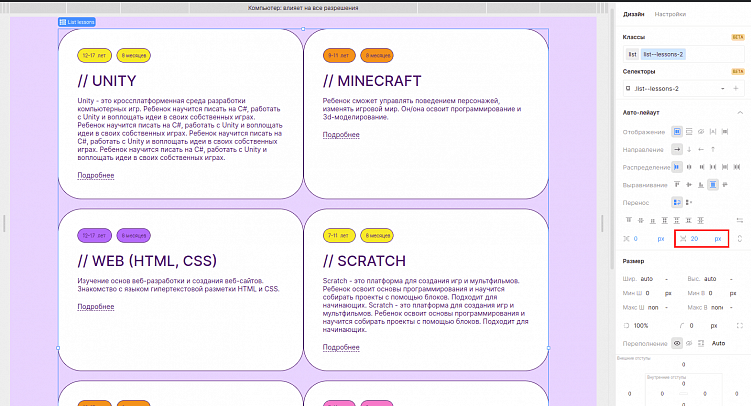Add a new selector with plus
This screenshot has height=406, width=751.
tap(736, 89)
